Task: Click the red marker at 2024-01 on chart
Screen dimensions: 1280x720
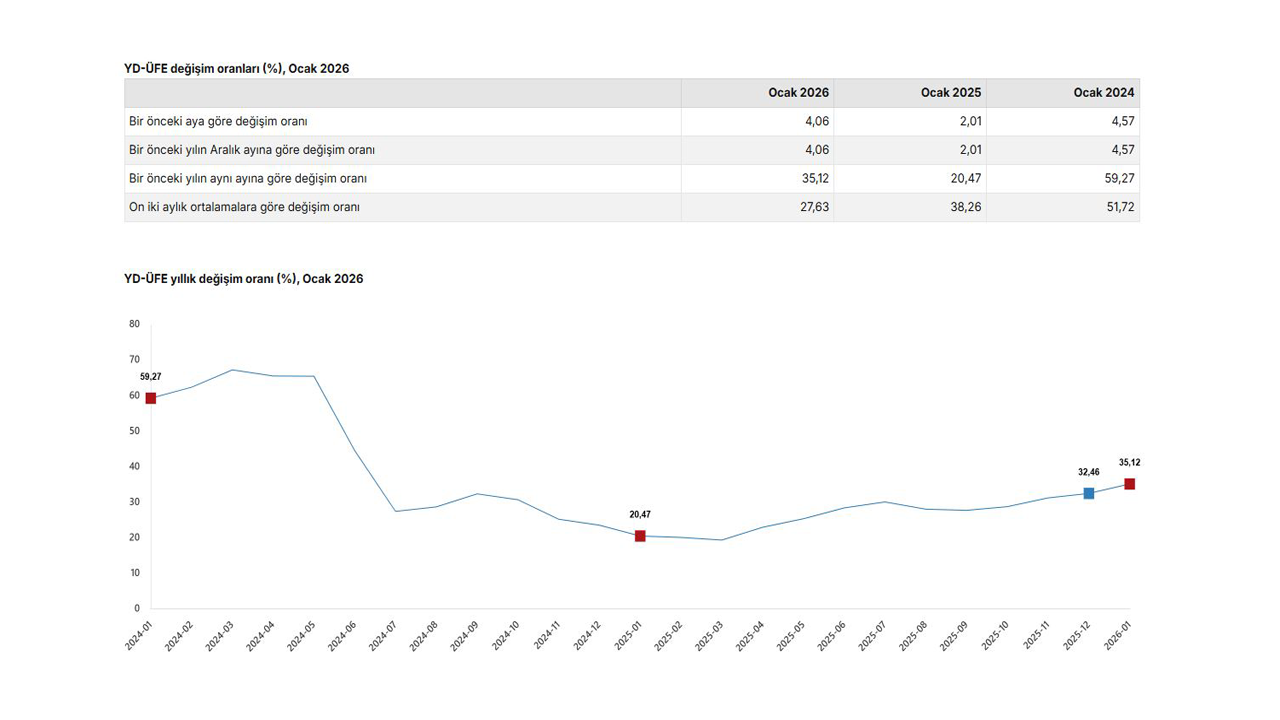Action: coord(151,398)
